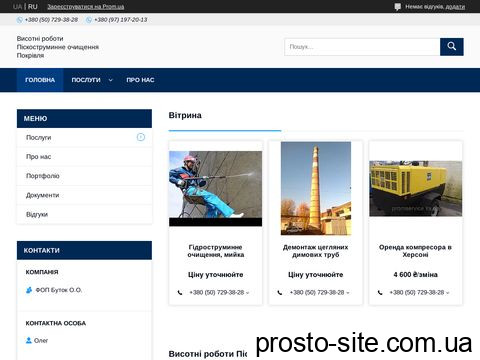Viewport: 480px width, 360px height.
Task: Click Ціну уточнюйте under Демонтаж цегляних труб
Action: point(316,275)
